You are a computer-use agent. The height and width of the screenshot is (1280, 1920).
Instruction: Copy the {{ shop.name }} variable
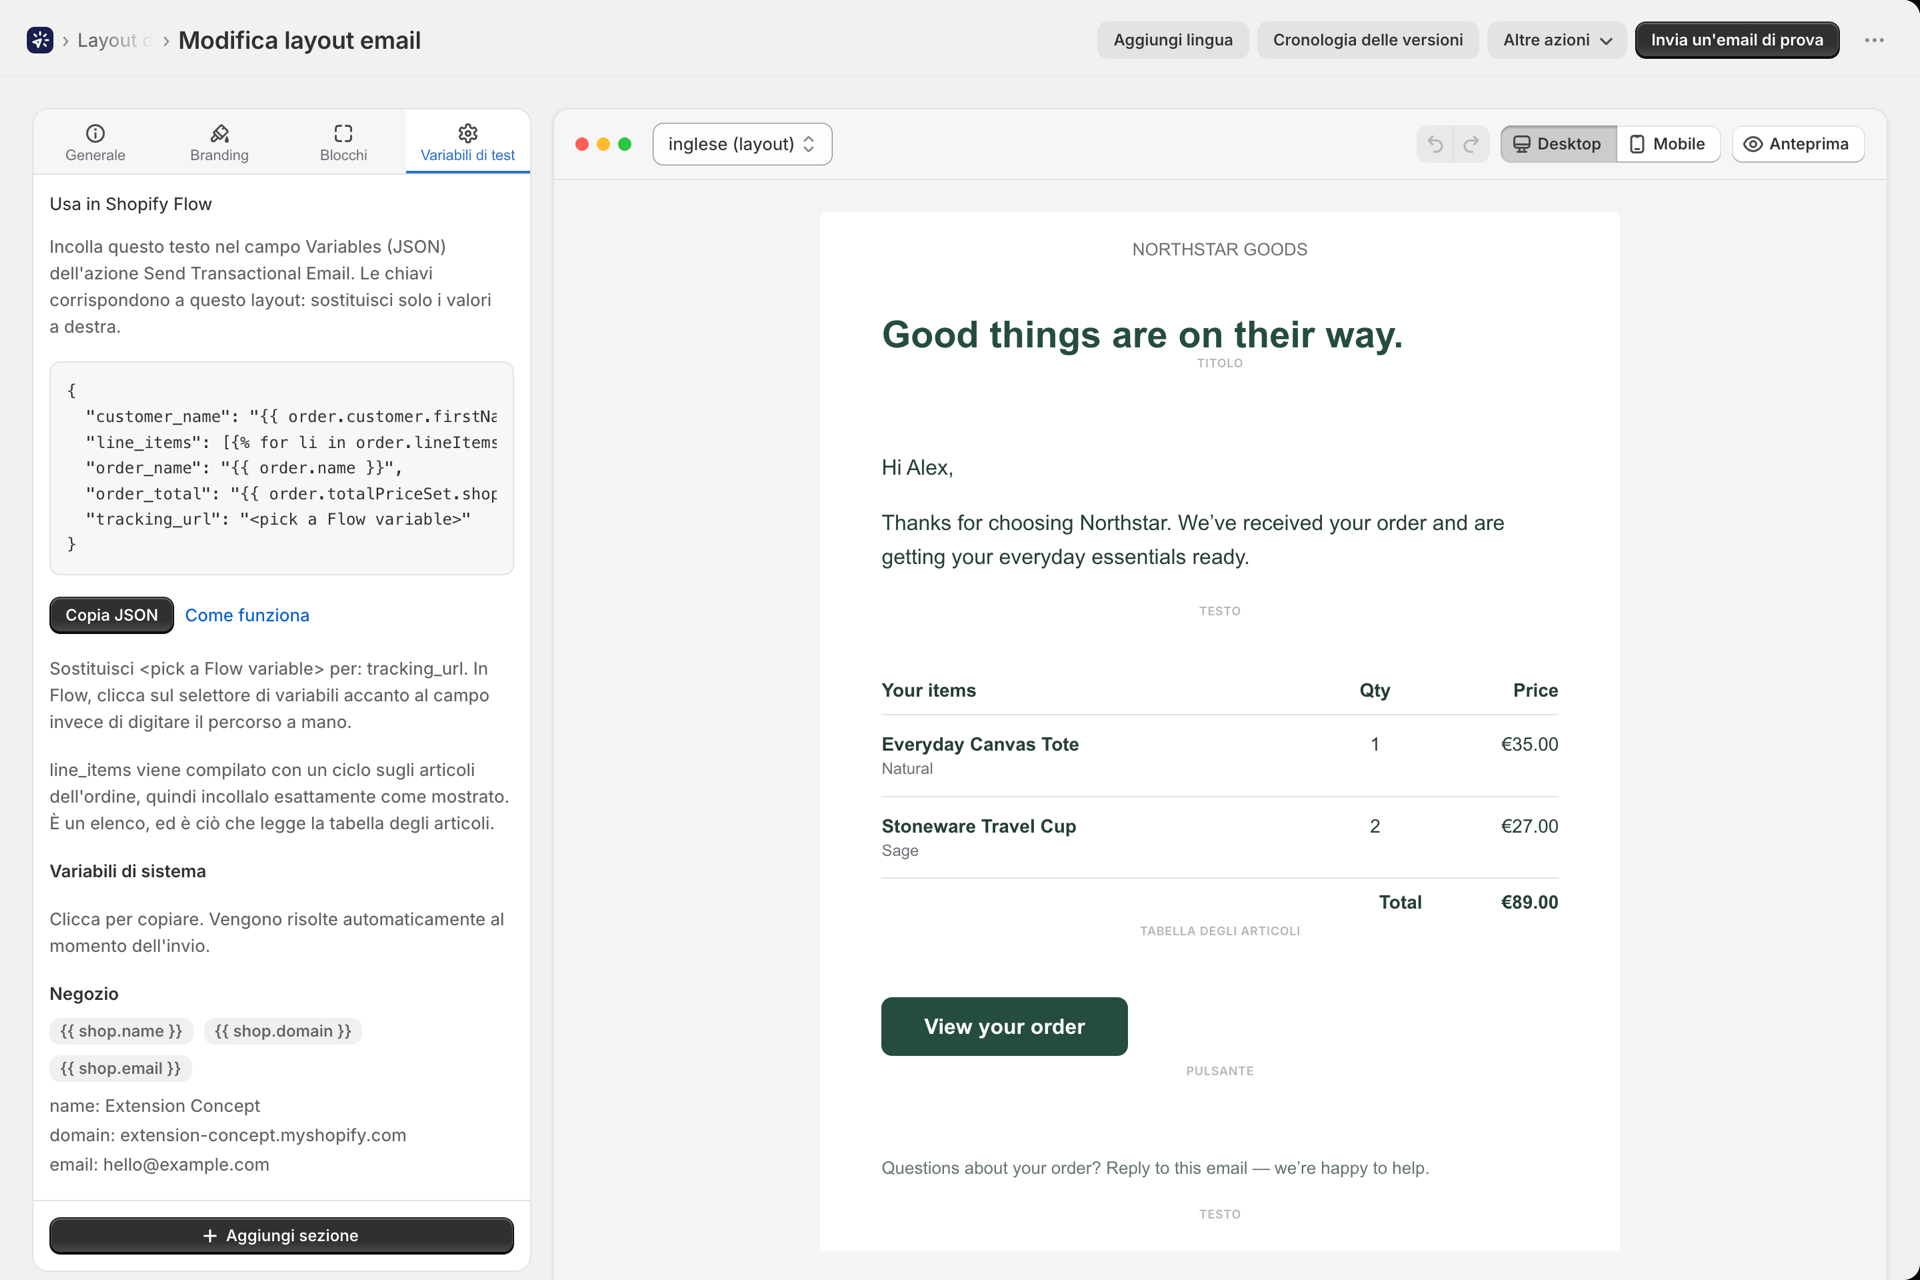[121, 1031]
